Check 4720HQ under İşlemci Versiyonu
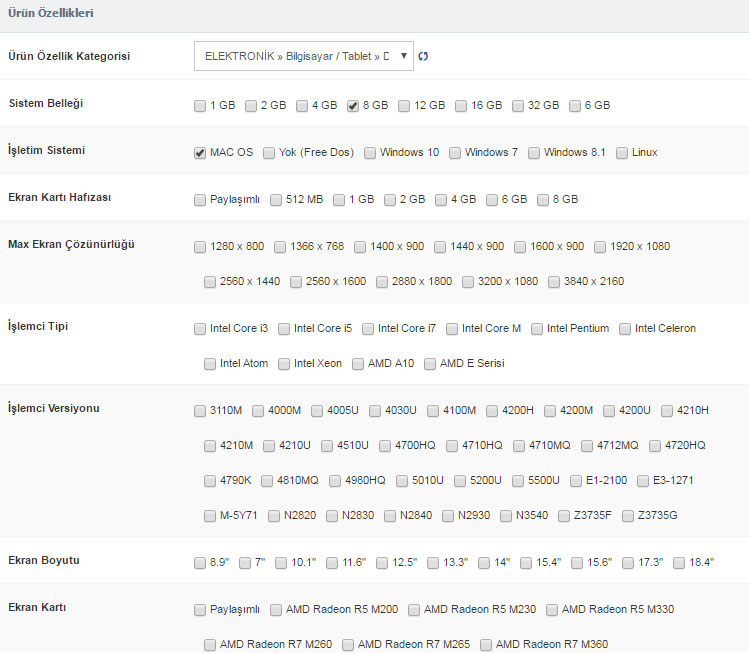 click(x=655, y=446)
